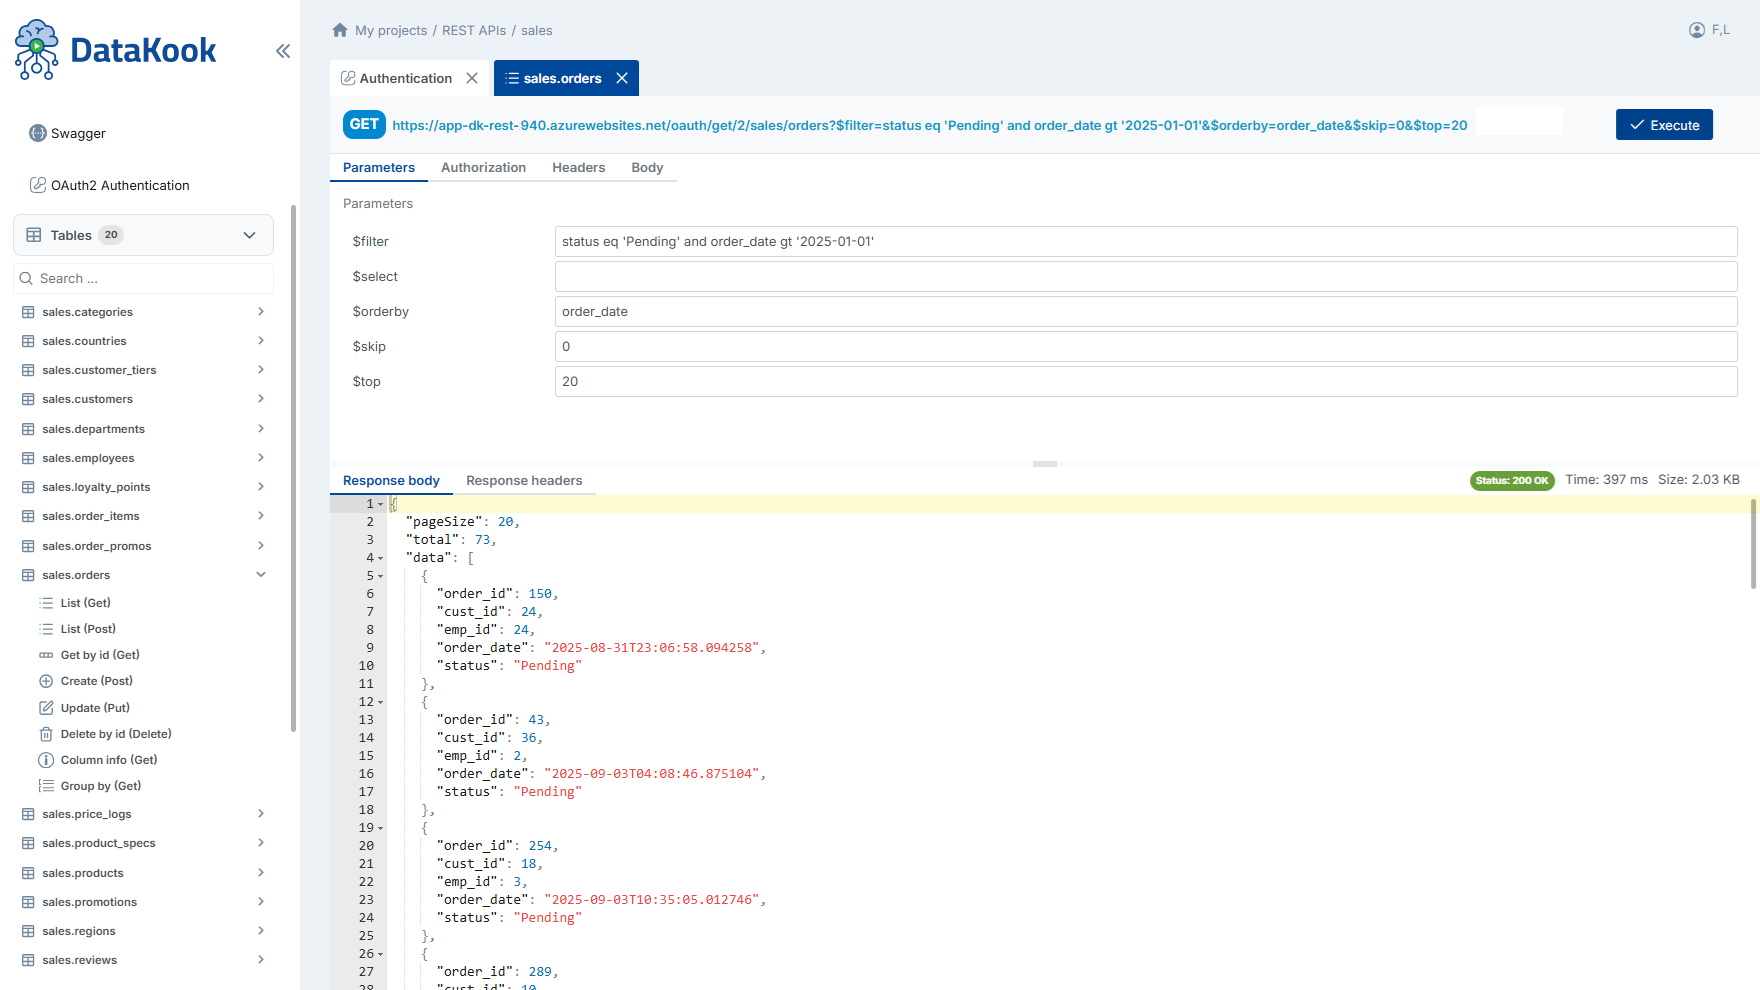Switch to the Authorization tab
Screen dimensions: 1760x990
click(x=483, y=168)
